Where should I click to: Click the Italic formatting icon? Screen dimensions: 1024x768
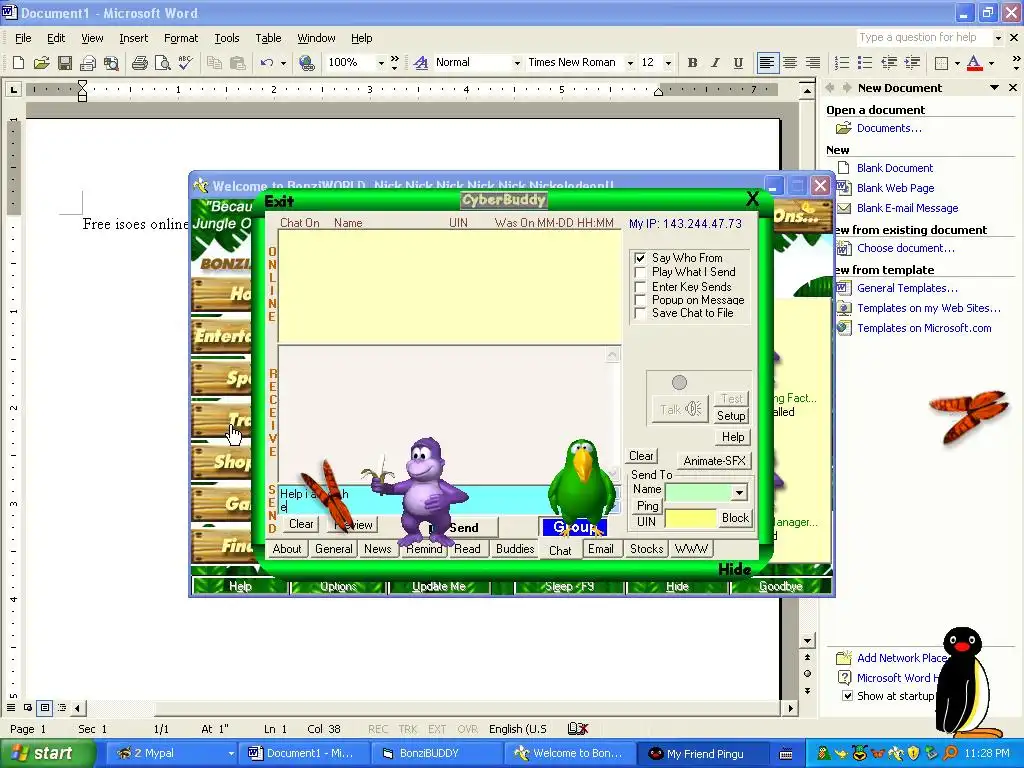(x=715, y=63)
